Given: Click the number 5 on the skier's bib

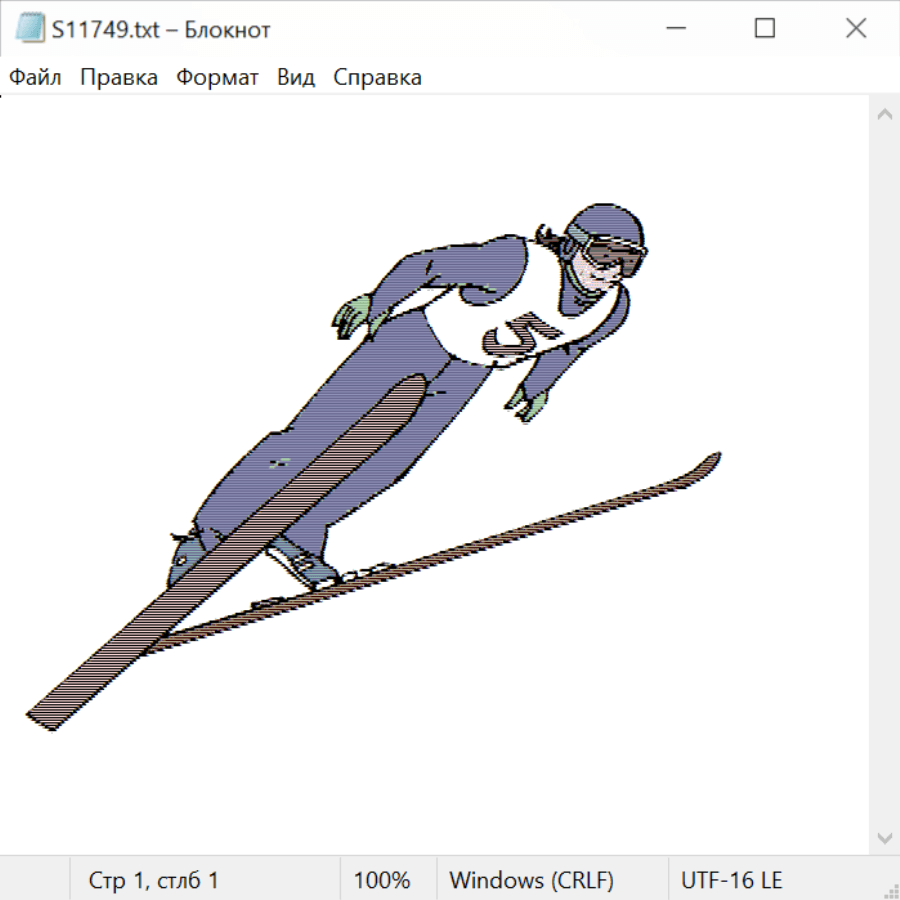Looking at the screenshot, I should 519,335.
